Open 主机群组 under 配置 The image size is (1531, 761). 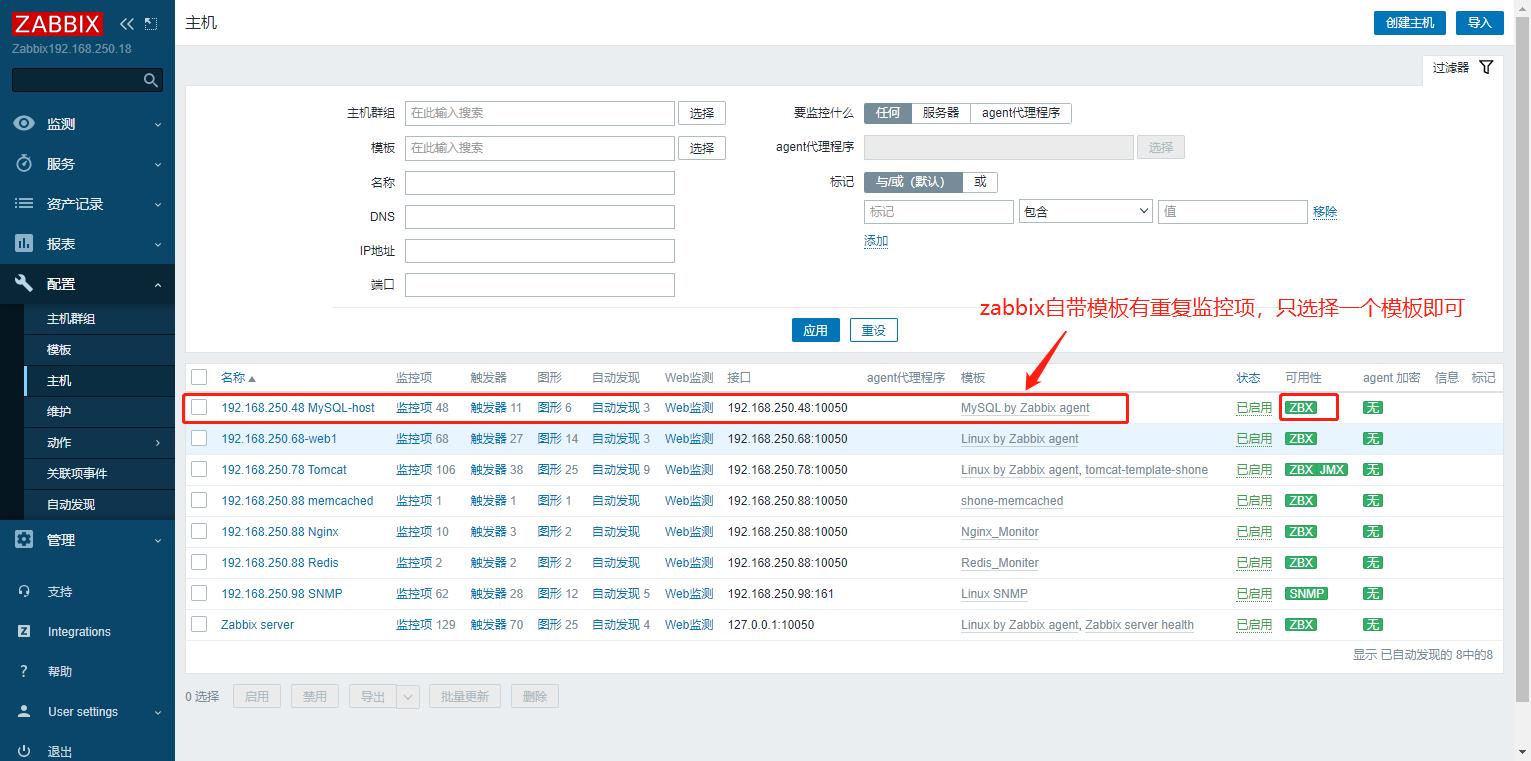[x=71, y=319]
